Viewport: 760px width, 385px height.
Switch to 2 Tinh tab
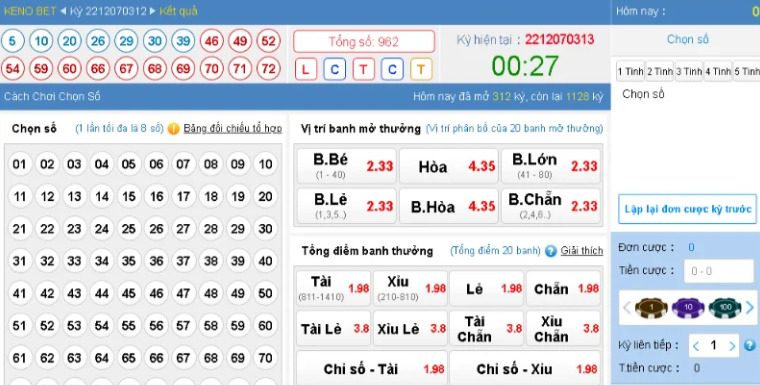[660, 72]
